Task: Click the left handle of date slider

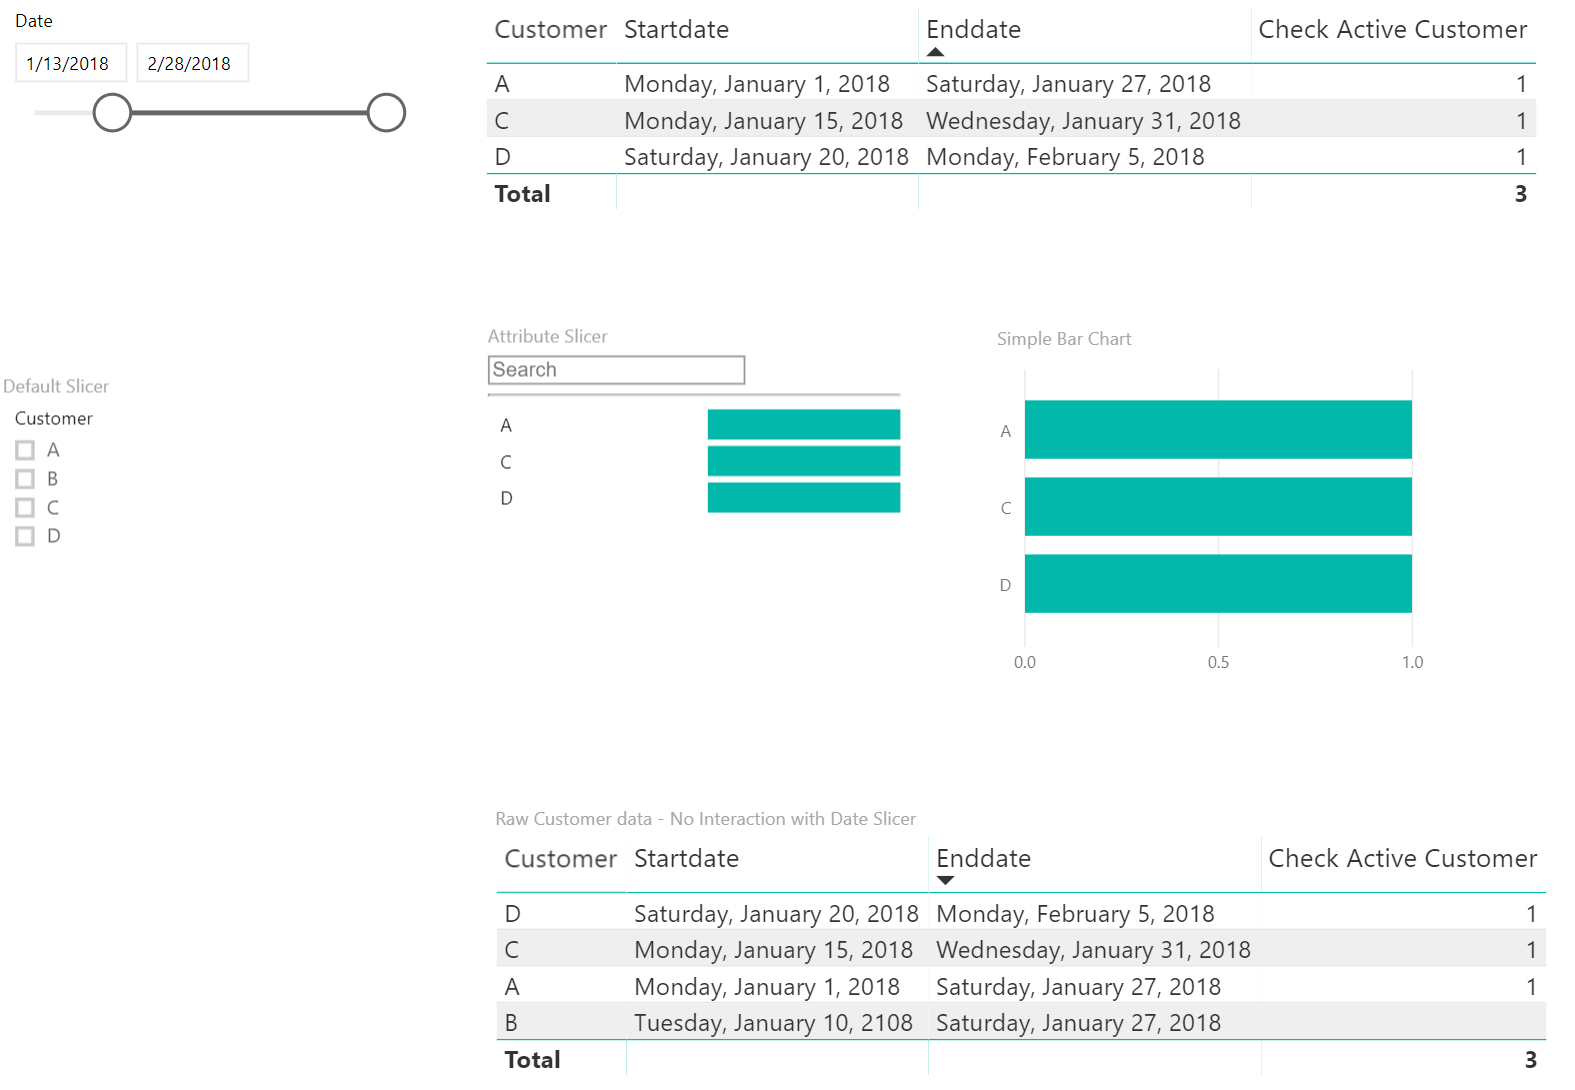Action: click(112, 113)
